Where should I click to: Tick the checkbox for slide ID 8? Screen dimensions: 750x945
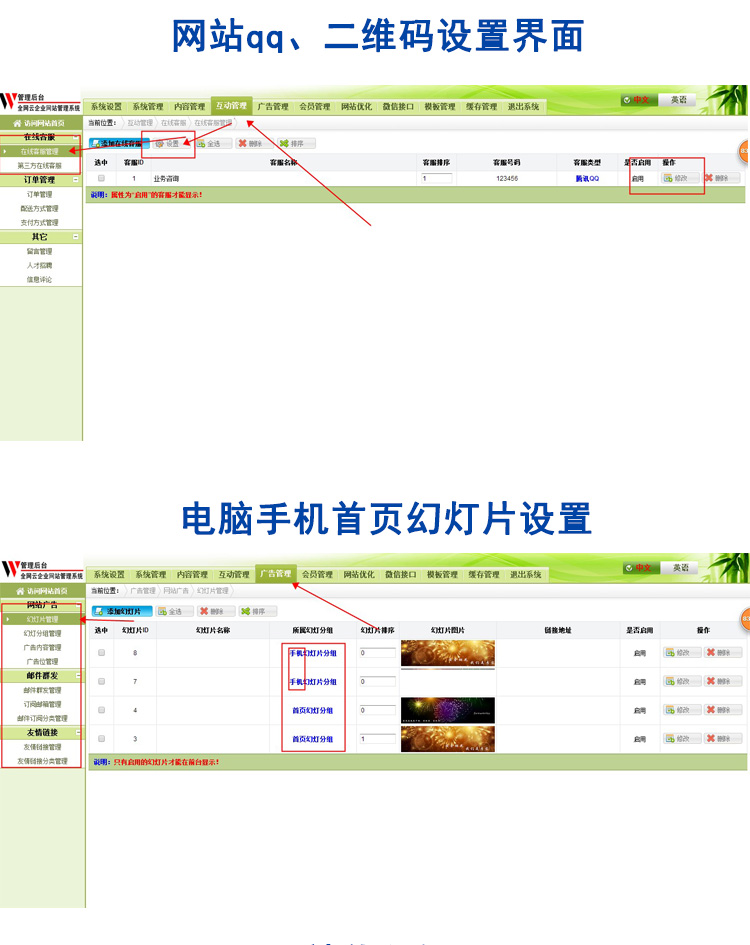click(x=102, y=653)
